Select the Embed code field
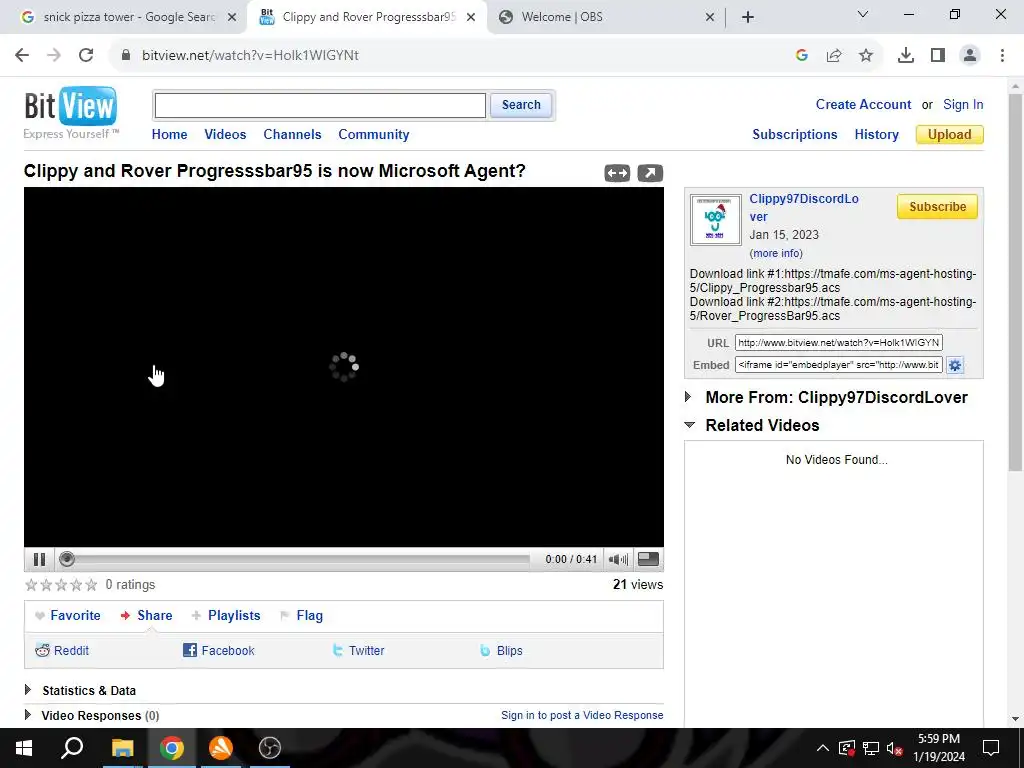The image size is (1024, 768). [838, 364]
